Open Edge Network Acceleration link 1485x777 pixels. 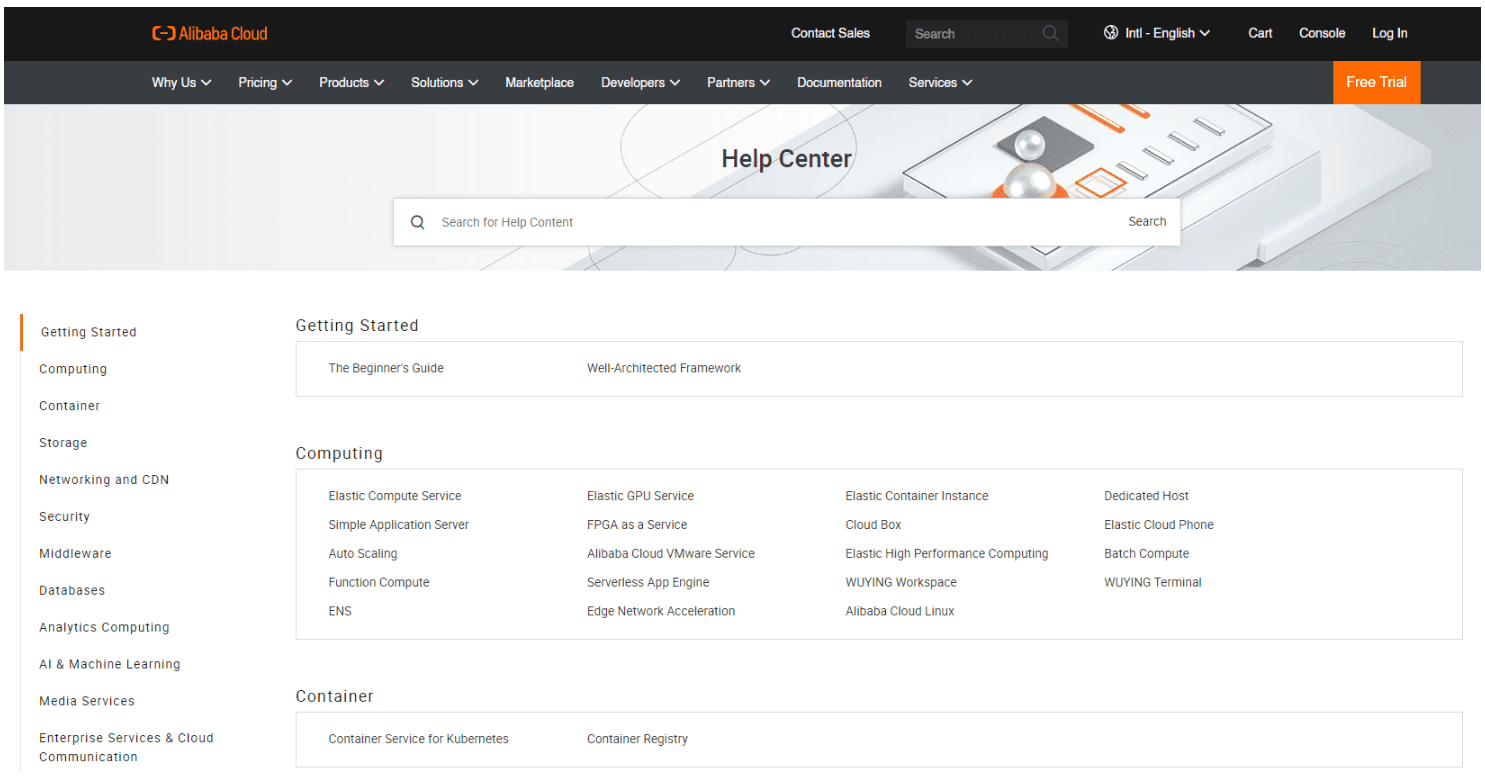pyautogui.click(x=661, y=612)
